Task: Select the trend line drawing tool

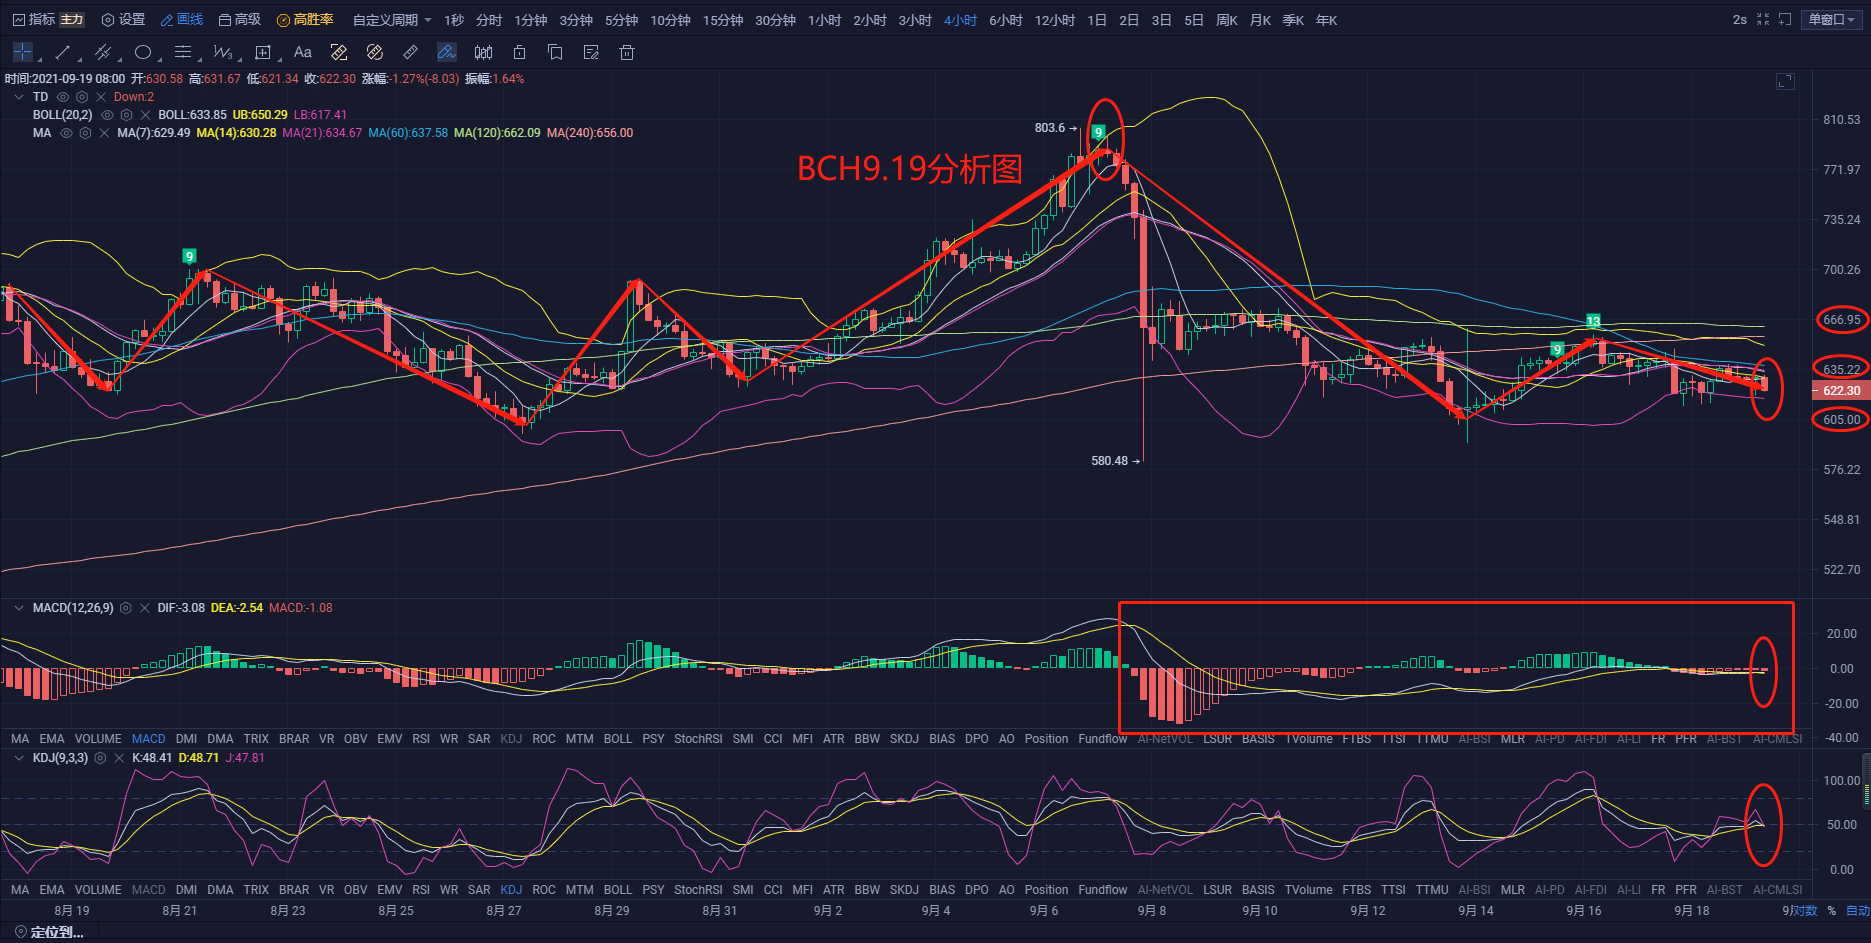Action: [x=63, y=52]
